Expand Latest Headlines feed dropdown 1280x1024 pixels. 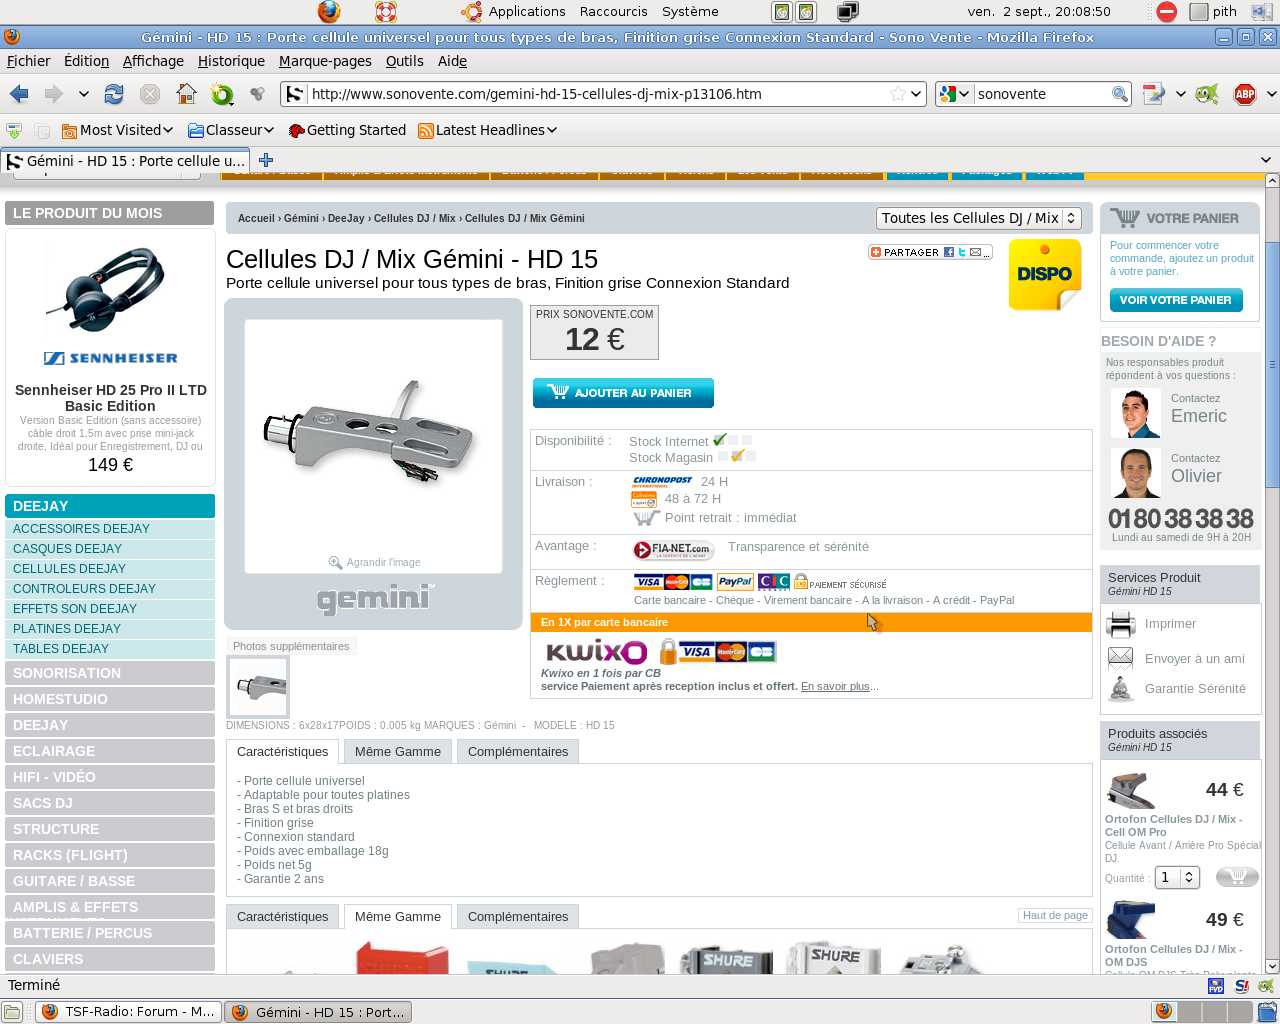pyautogui.click(x=487, y=130)
